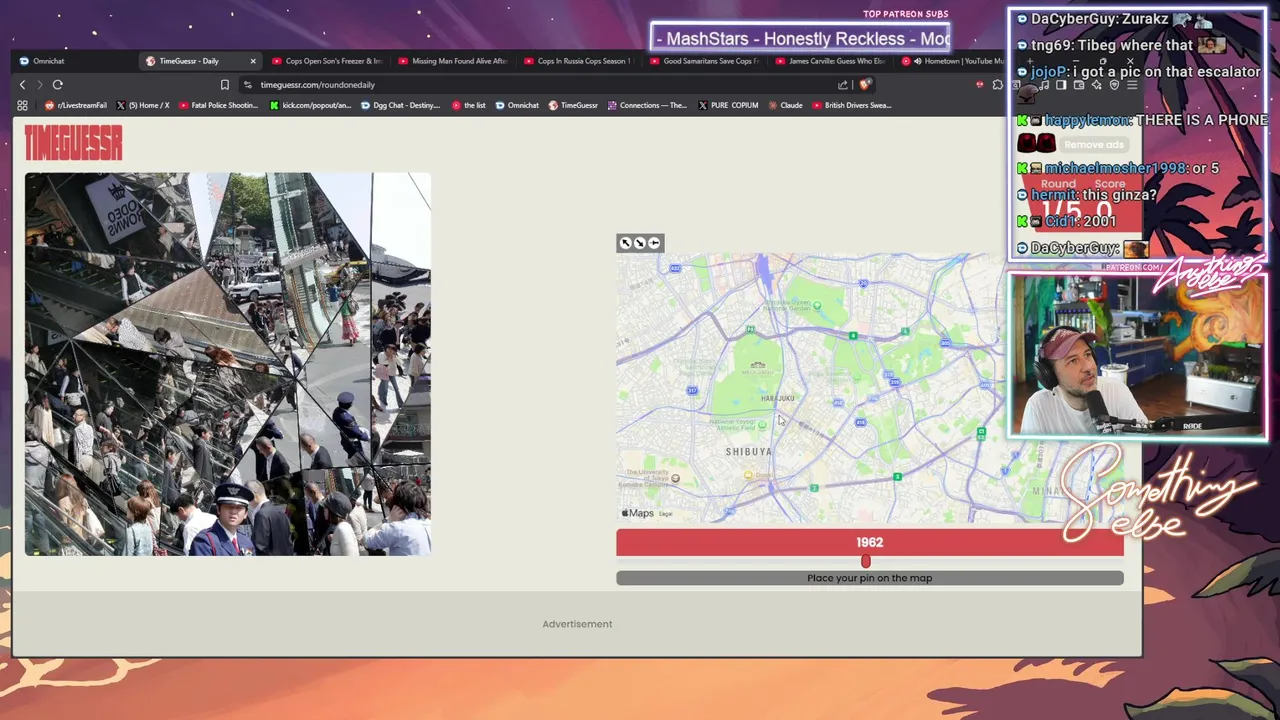The height and width of the screenshot is (720, 1280).
Task: Click the bookmark page icon
Action: 225,85
